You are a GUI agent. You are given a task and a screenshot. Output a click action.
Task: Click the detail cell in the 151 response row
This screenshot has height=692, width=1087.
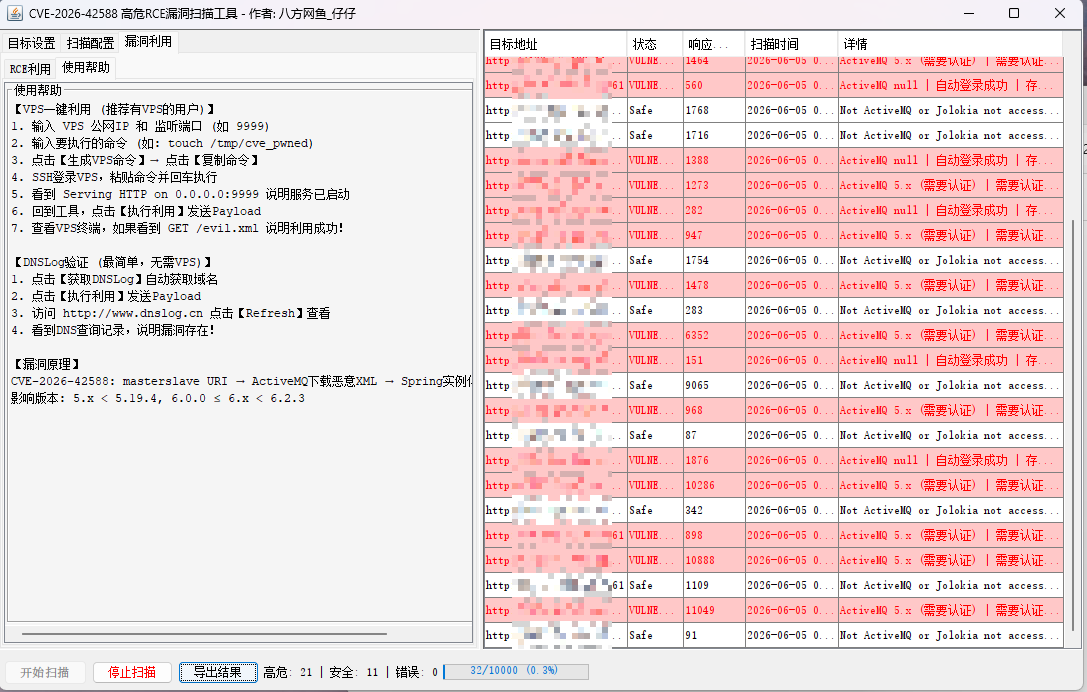[950, 360]
